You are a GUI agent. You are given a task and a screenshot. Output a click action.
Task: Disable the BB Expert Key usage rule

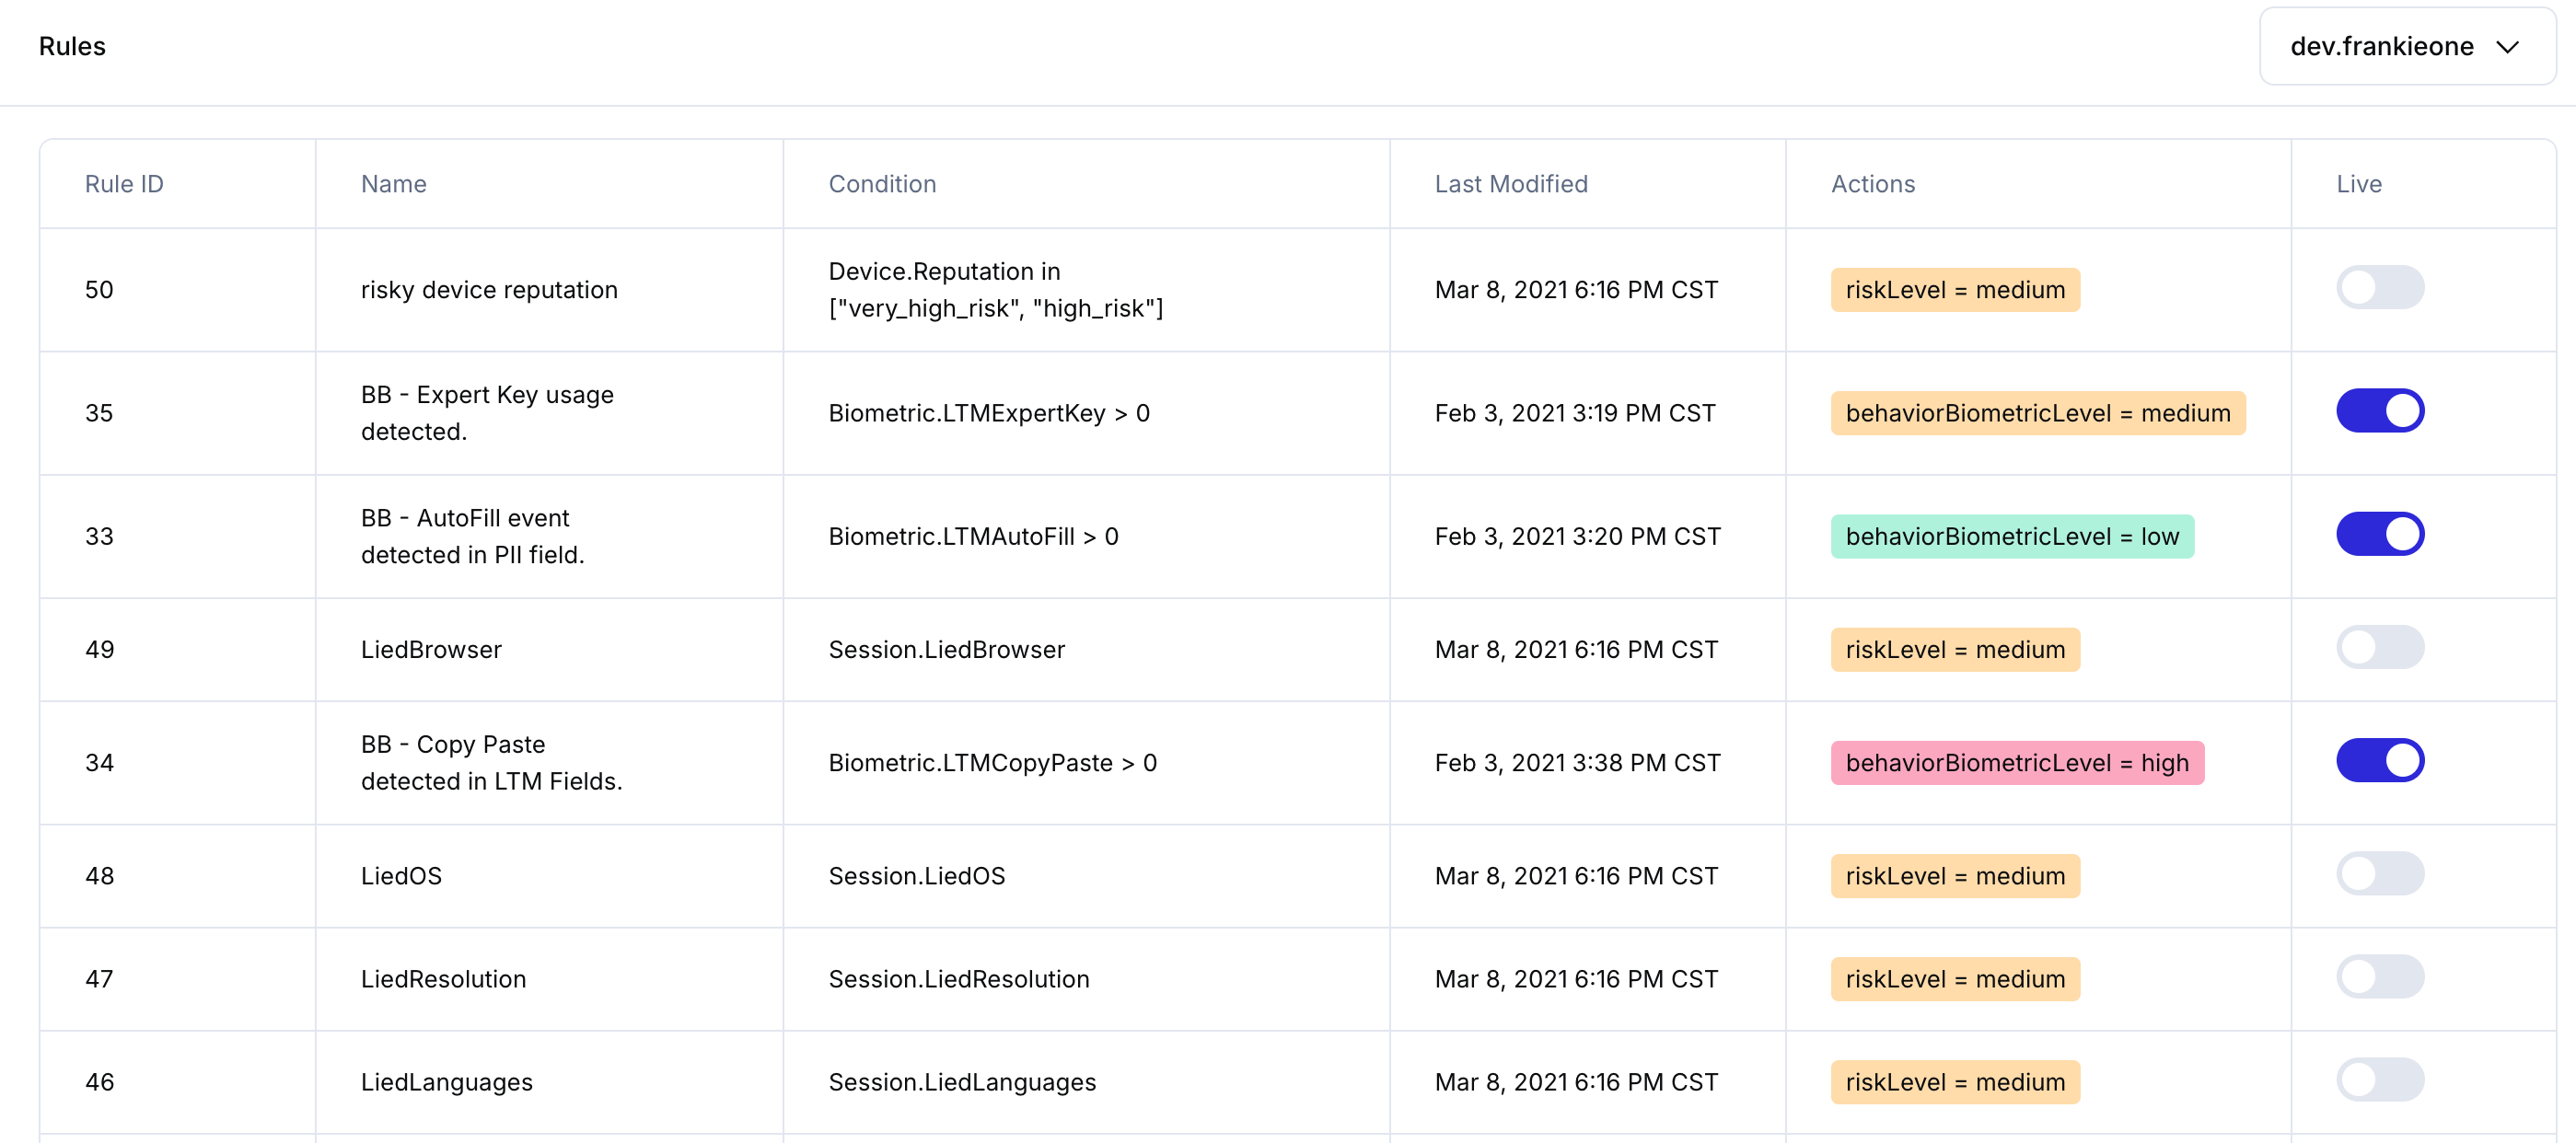(x=2379, y=411)
